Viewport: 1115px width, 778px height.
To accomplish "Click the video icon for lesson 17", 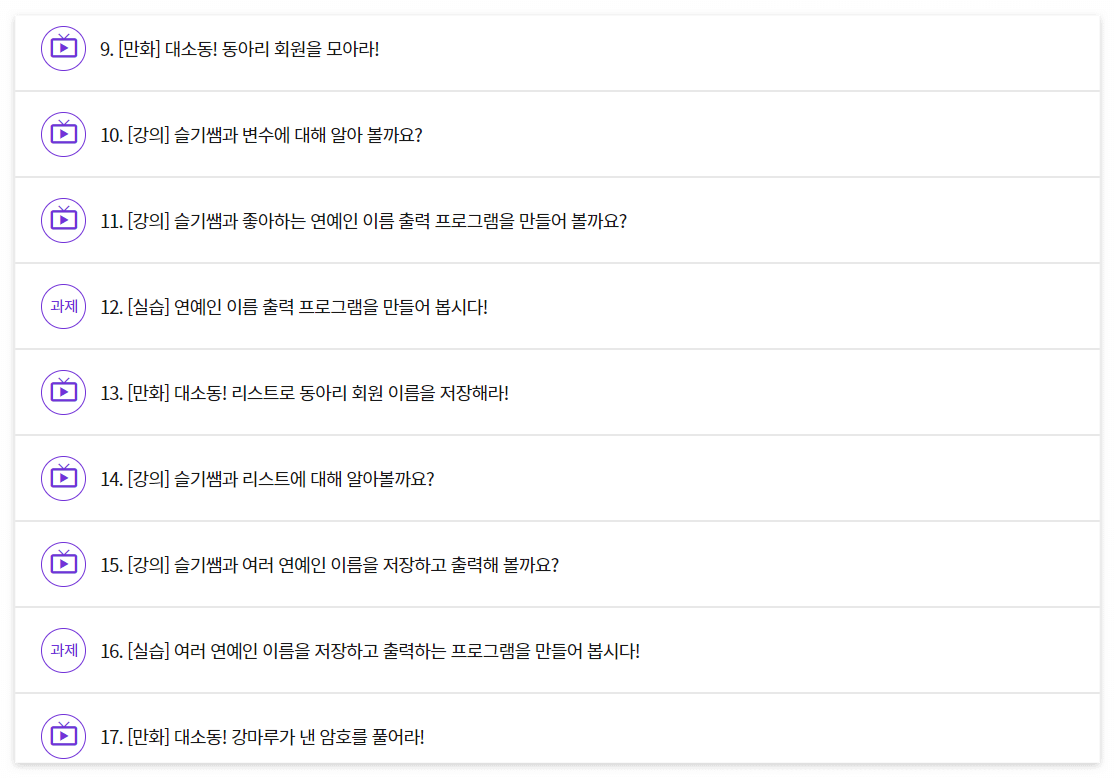I will 62,735.
